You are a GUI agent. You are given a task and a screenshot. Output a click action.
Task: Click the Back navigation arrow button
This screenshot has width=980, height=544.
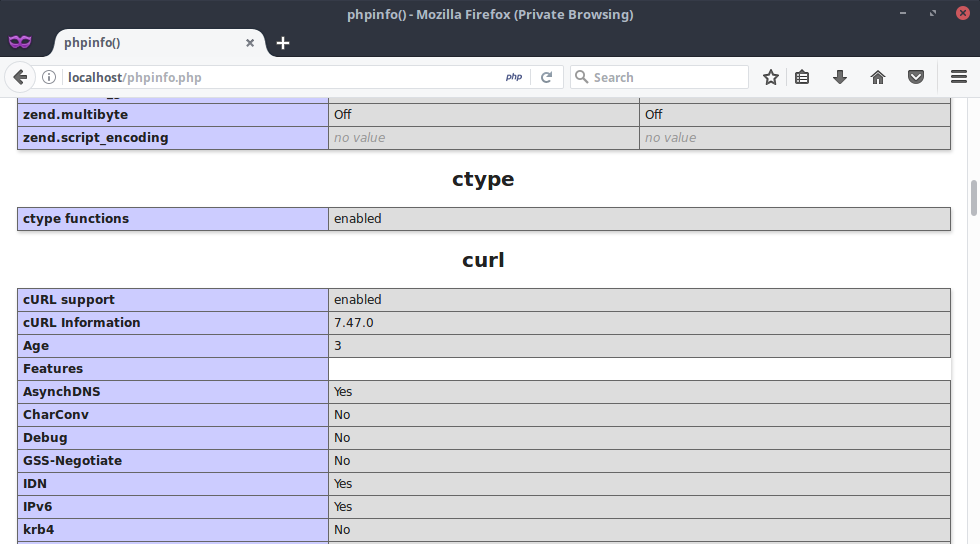click(x=20, y=77)
